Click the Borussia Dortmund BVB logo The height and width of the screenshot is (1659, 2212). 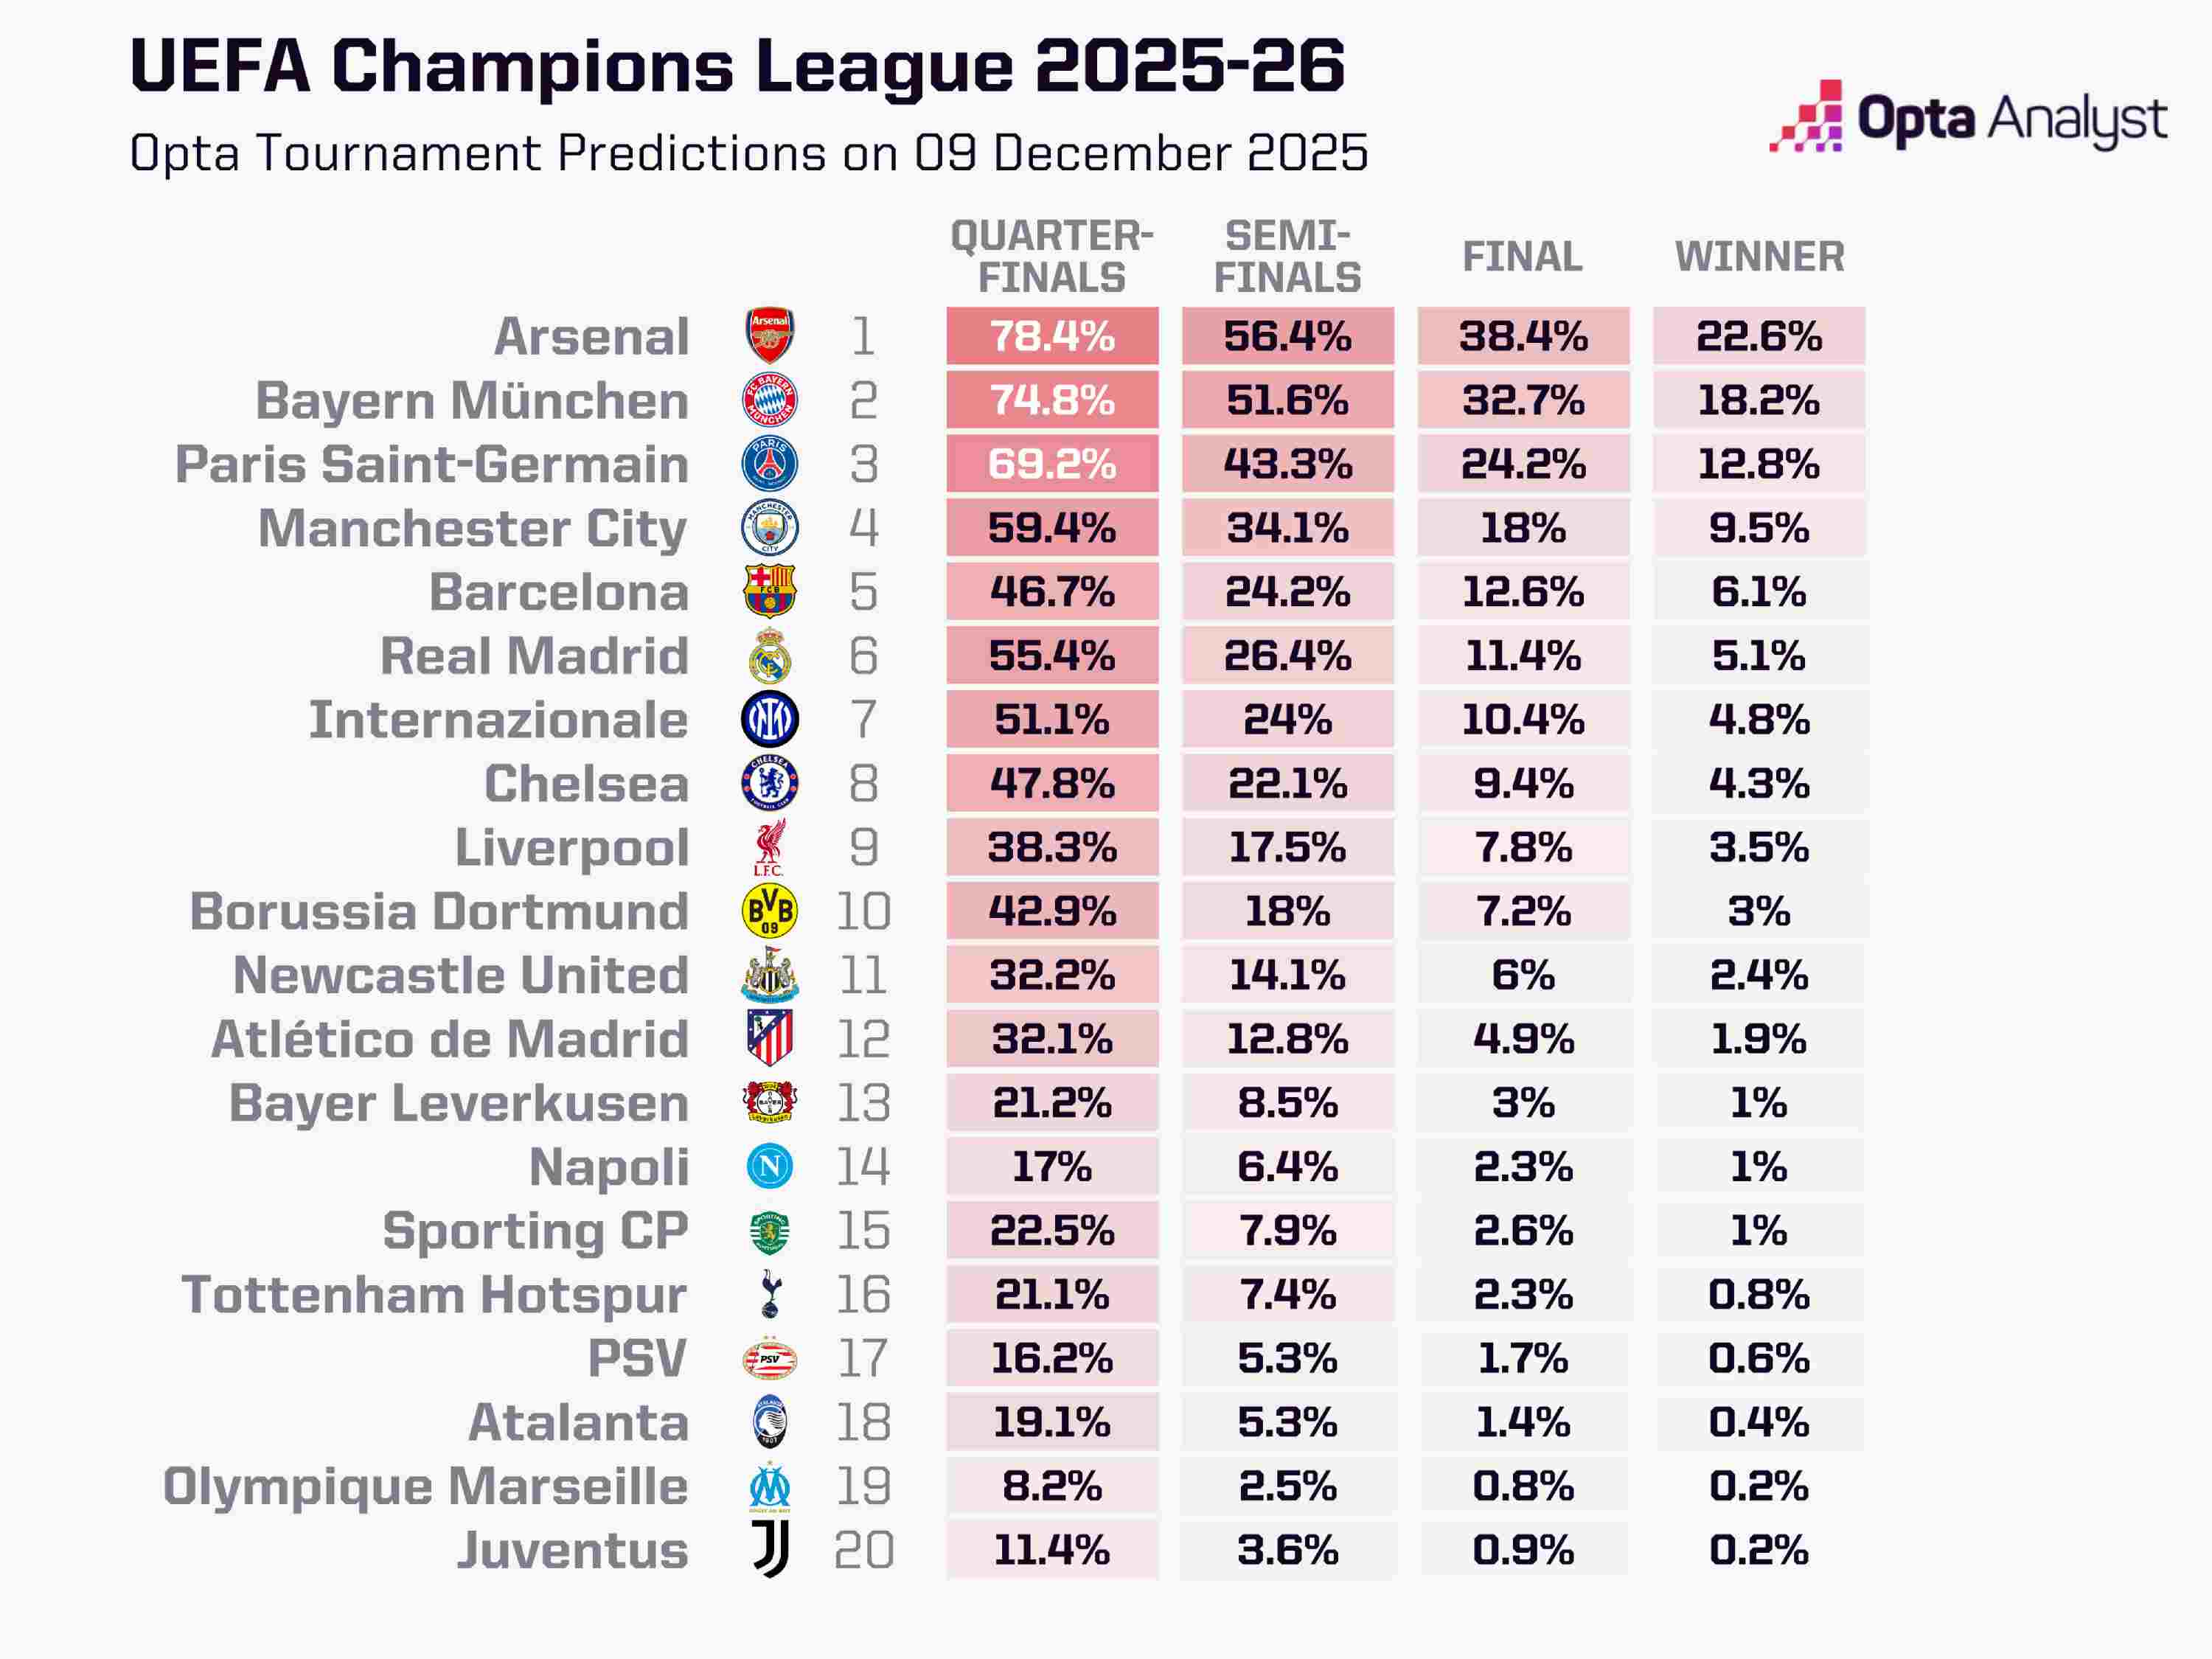pos(769,911)
